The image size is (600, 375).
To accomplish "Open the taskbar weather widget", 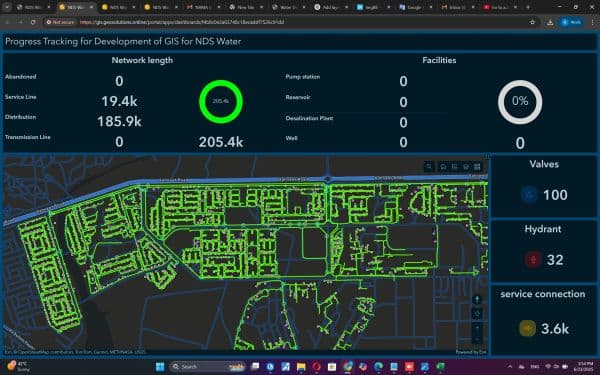I will (x=20, y=367).
